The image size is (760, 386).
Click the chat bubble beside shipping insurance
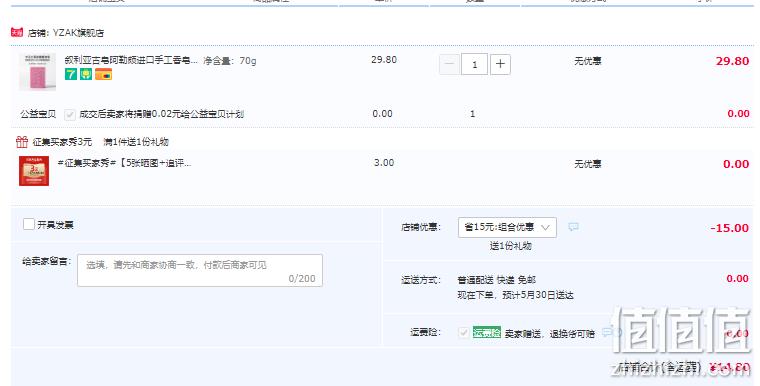click(x=608, y=332)
